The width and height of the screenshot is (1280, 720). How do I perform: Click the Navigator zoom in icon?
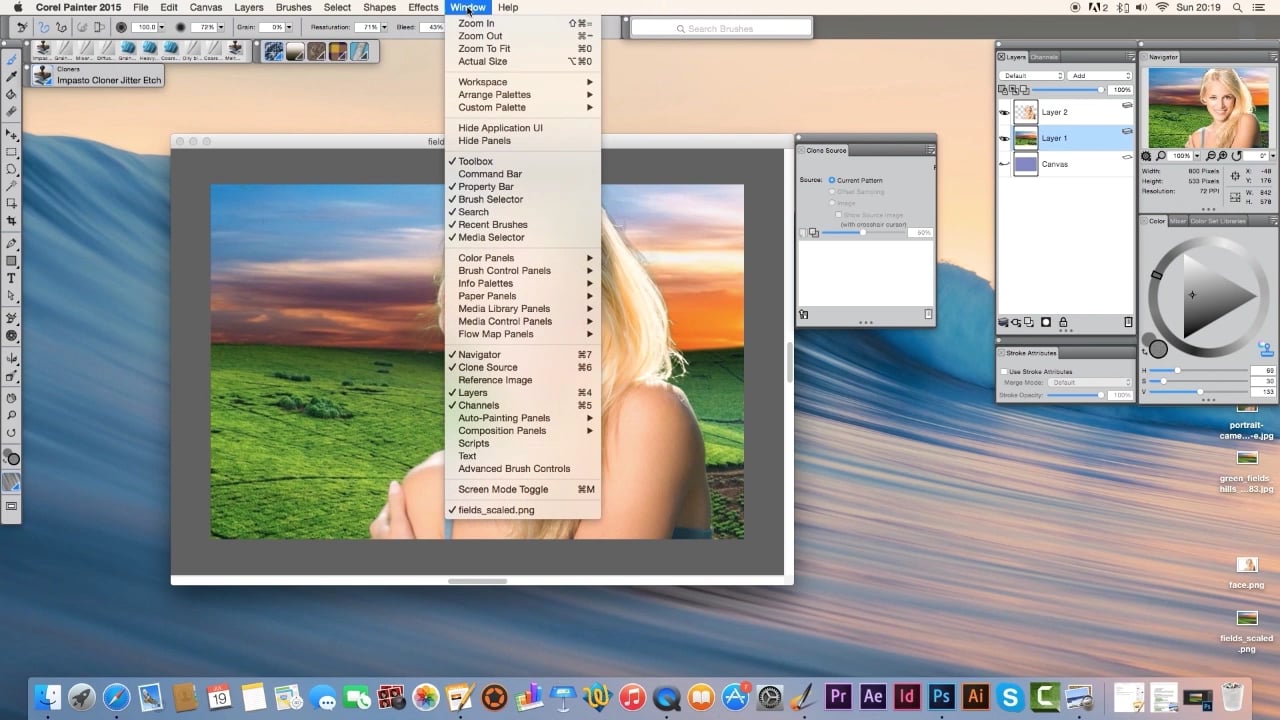[x=1224, y=156]
